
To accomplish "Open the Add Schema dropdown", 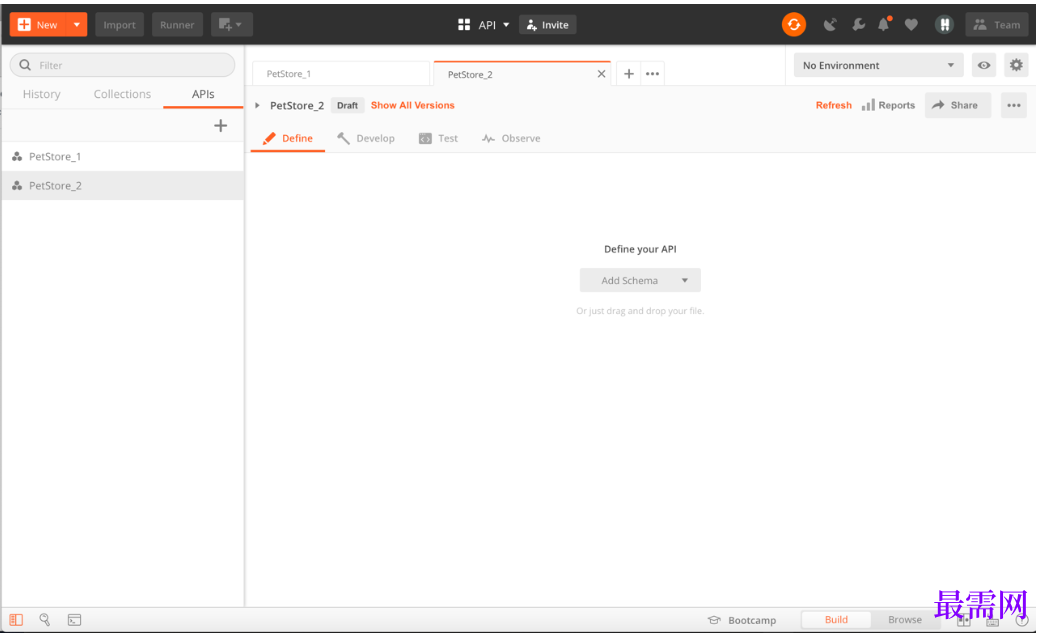I will 640,280.
